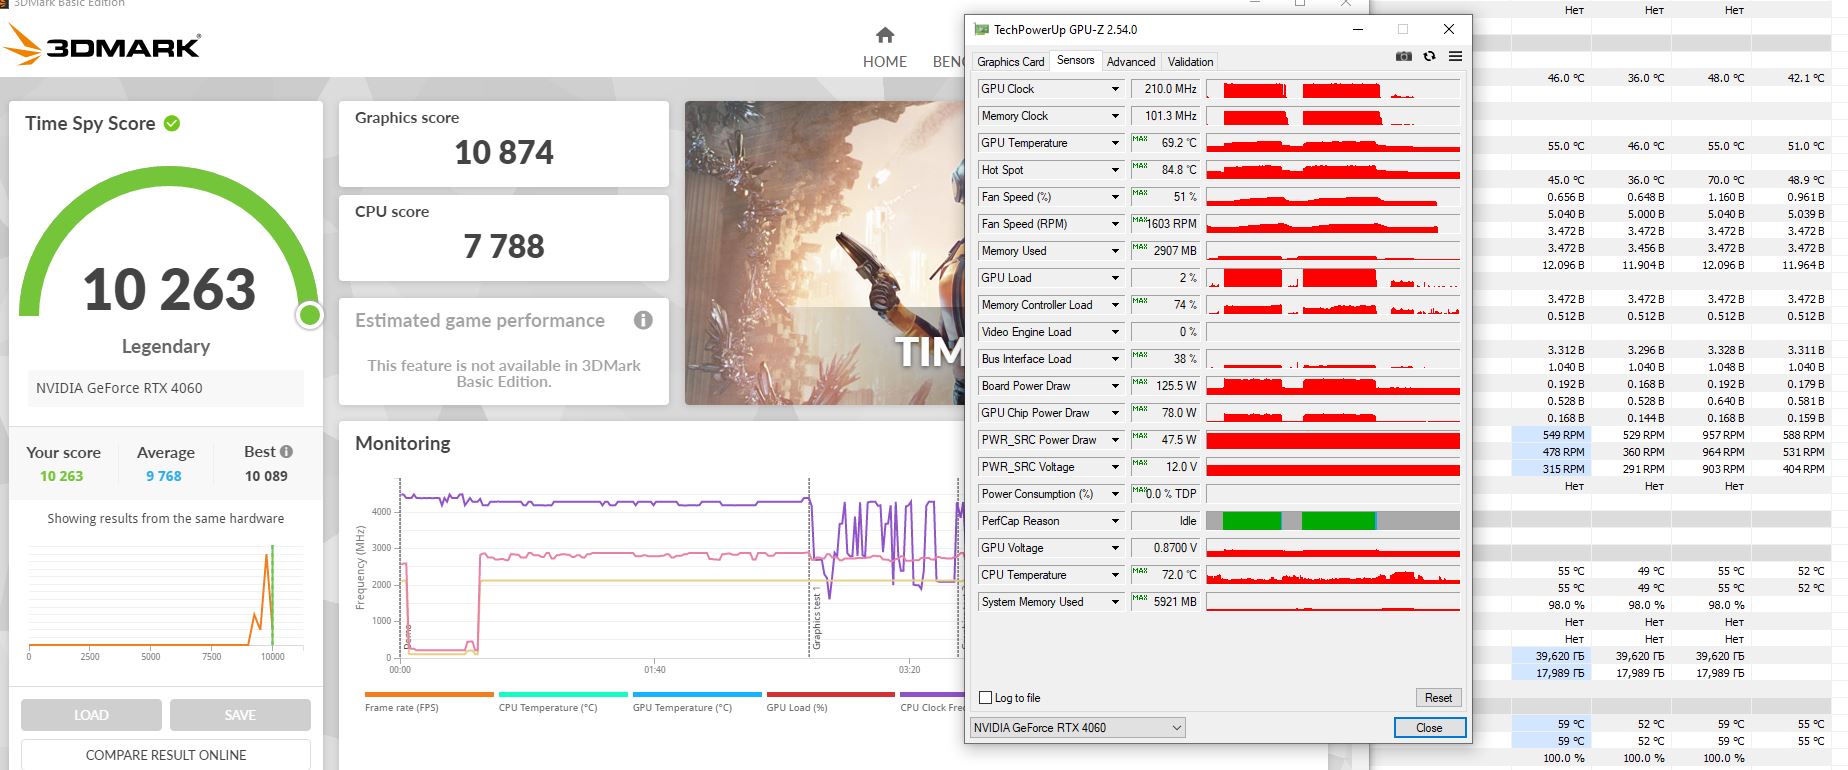Open the Hot Spot sensor dropdown
Screen dimensions: 1848x770
(x=1115, y=170)
